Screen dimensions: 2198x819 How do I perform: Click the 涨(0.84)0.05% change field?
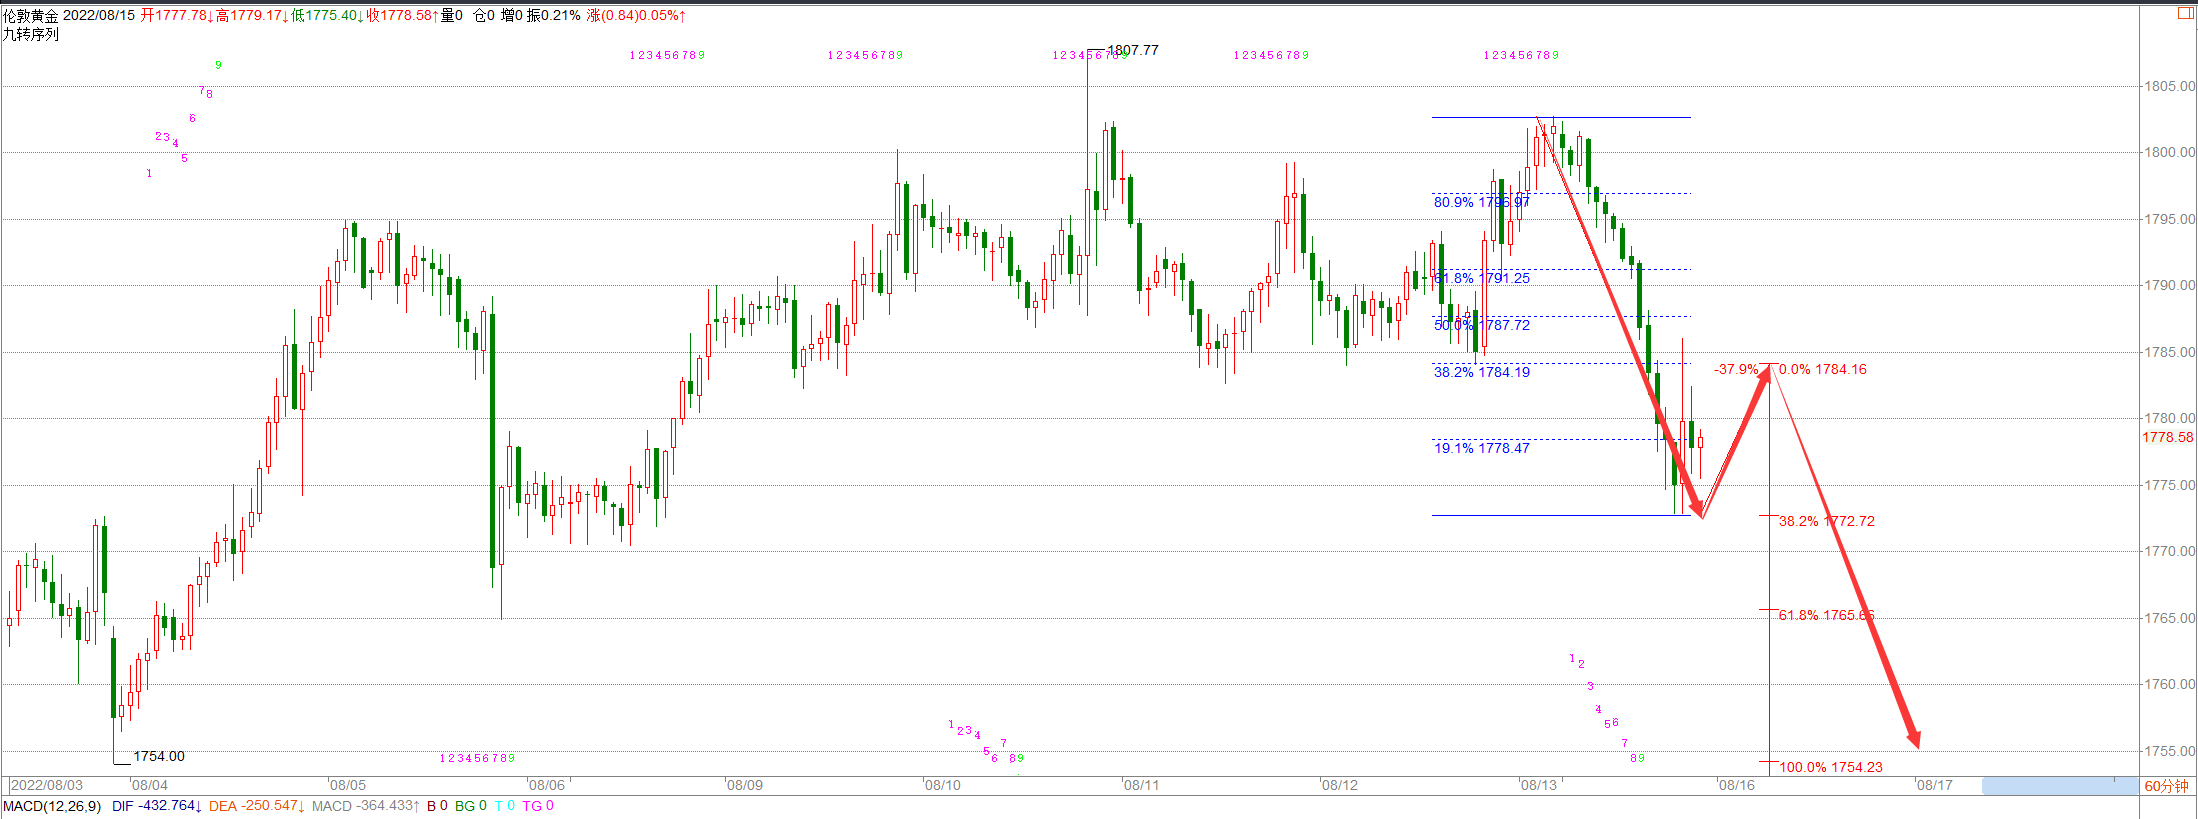tap(637, 16)
